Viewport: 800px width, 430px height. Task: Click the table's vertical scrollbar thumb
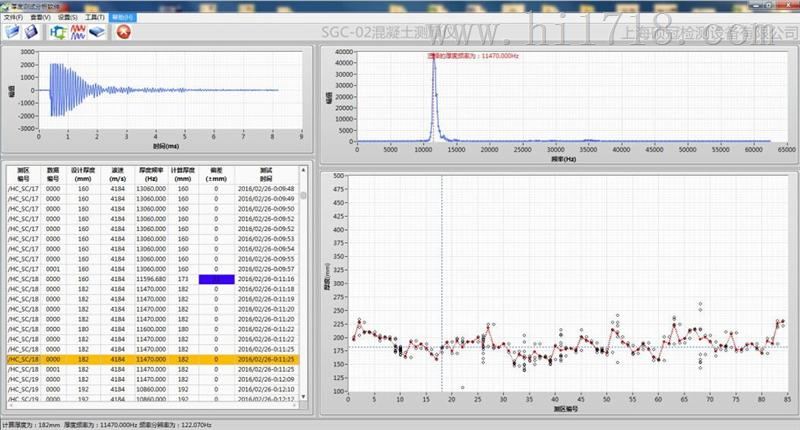coord(303,195)
